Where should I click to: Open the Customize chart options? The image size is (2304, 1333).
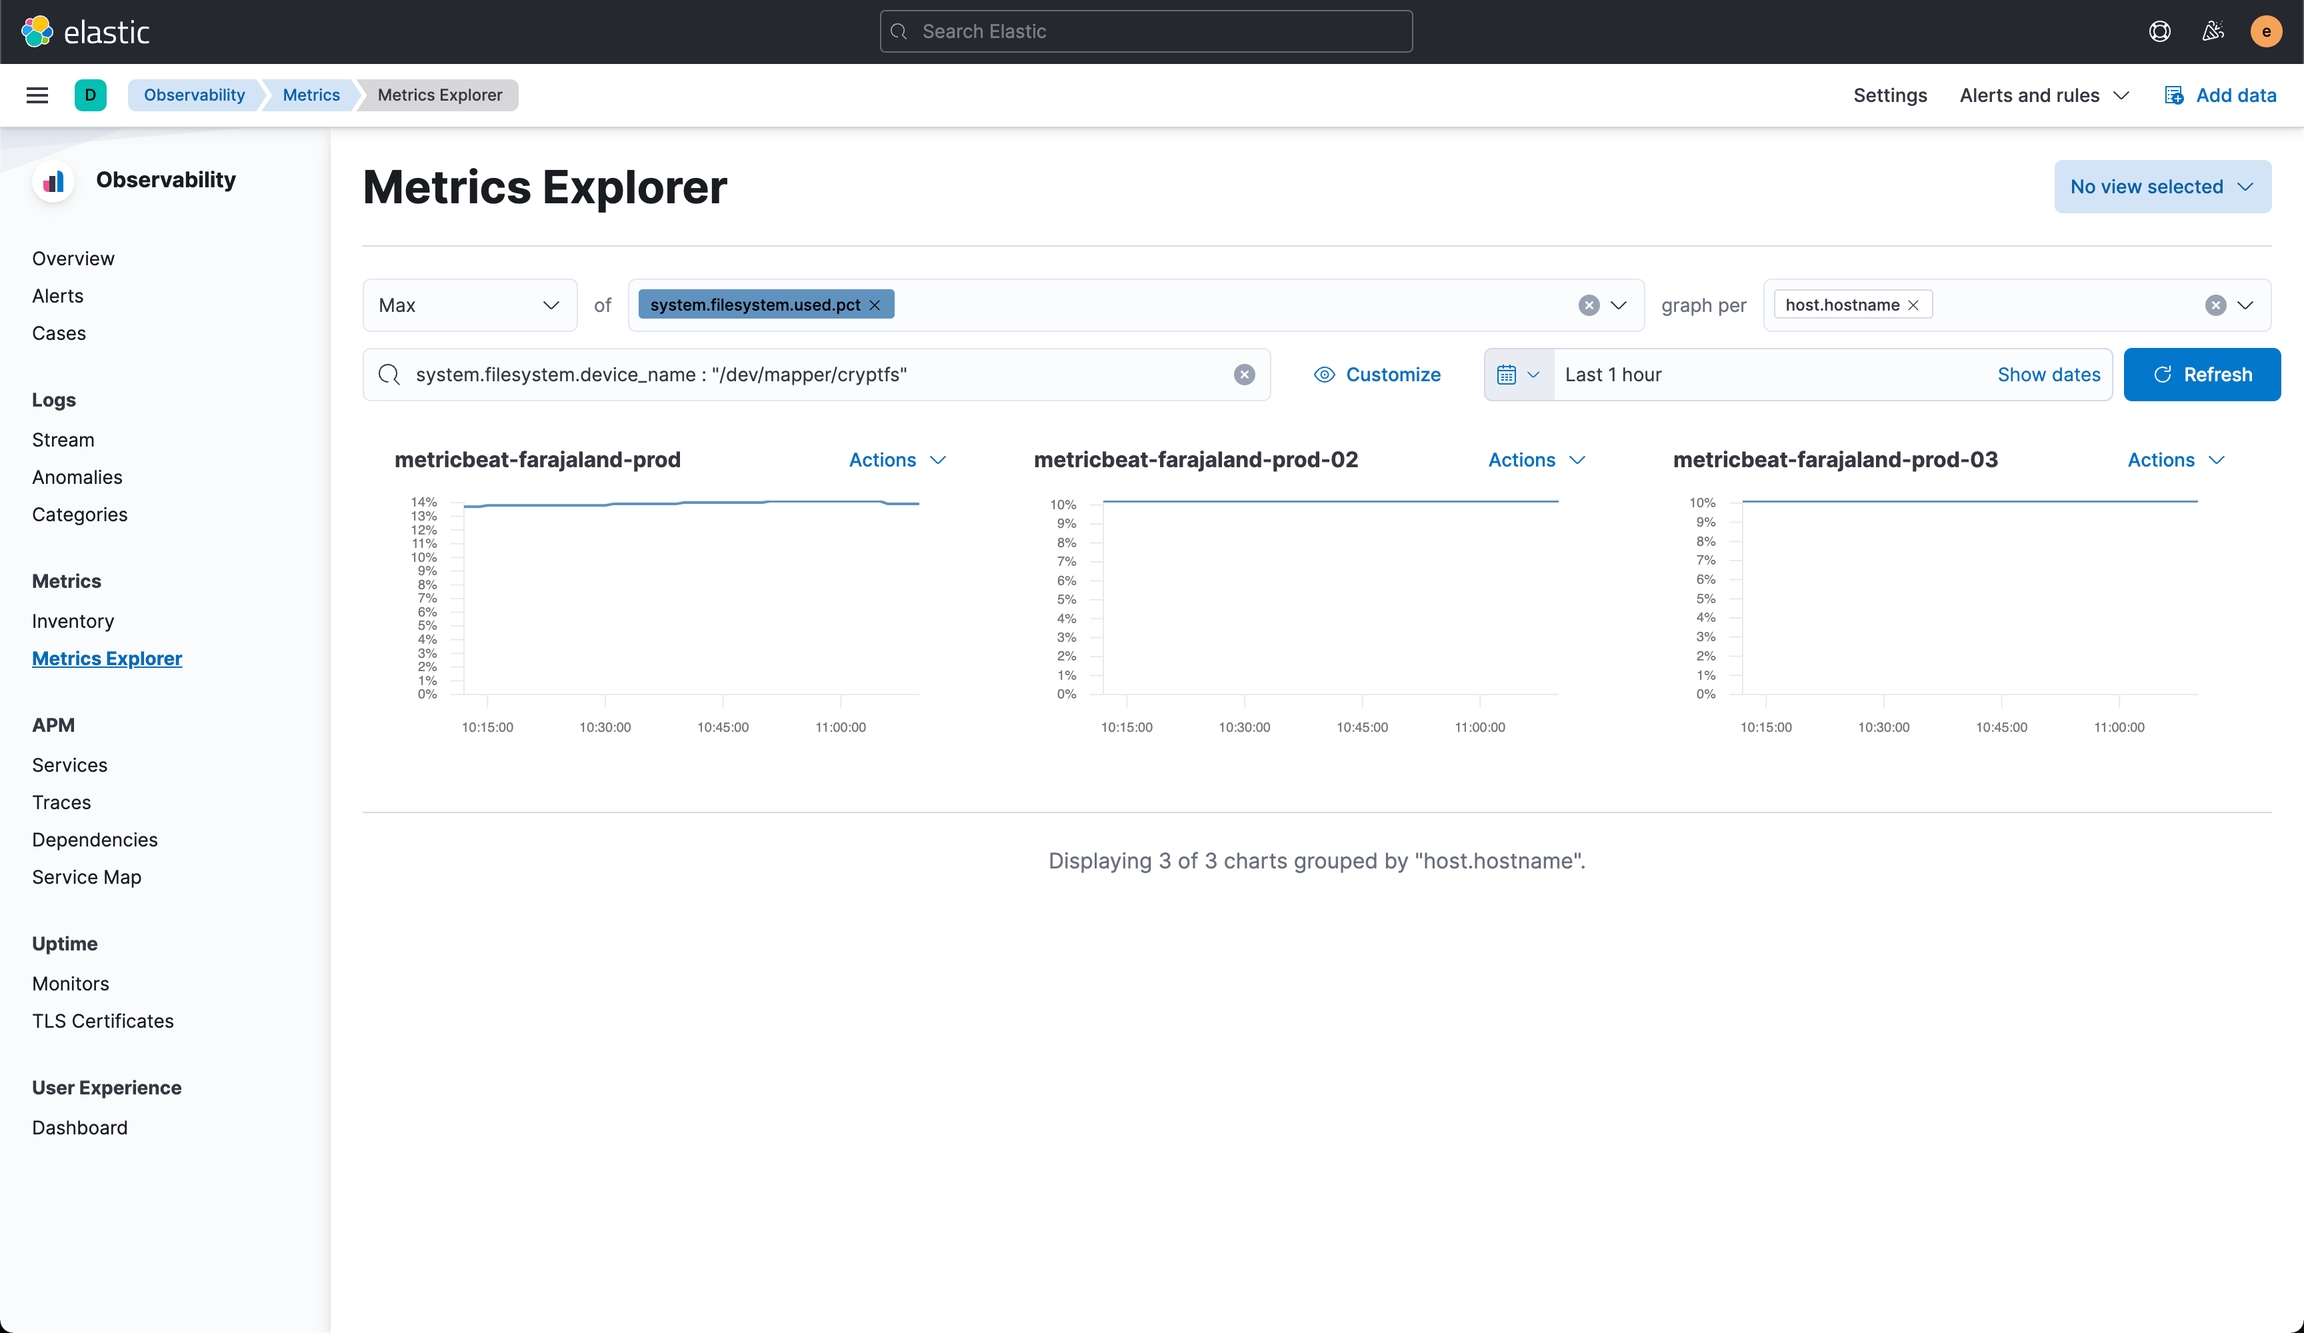[1377, 375]
